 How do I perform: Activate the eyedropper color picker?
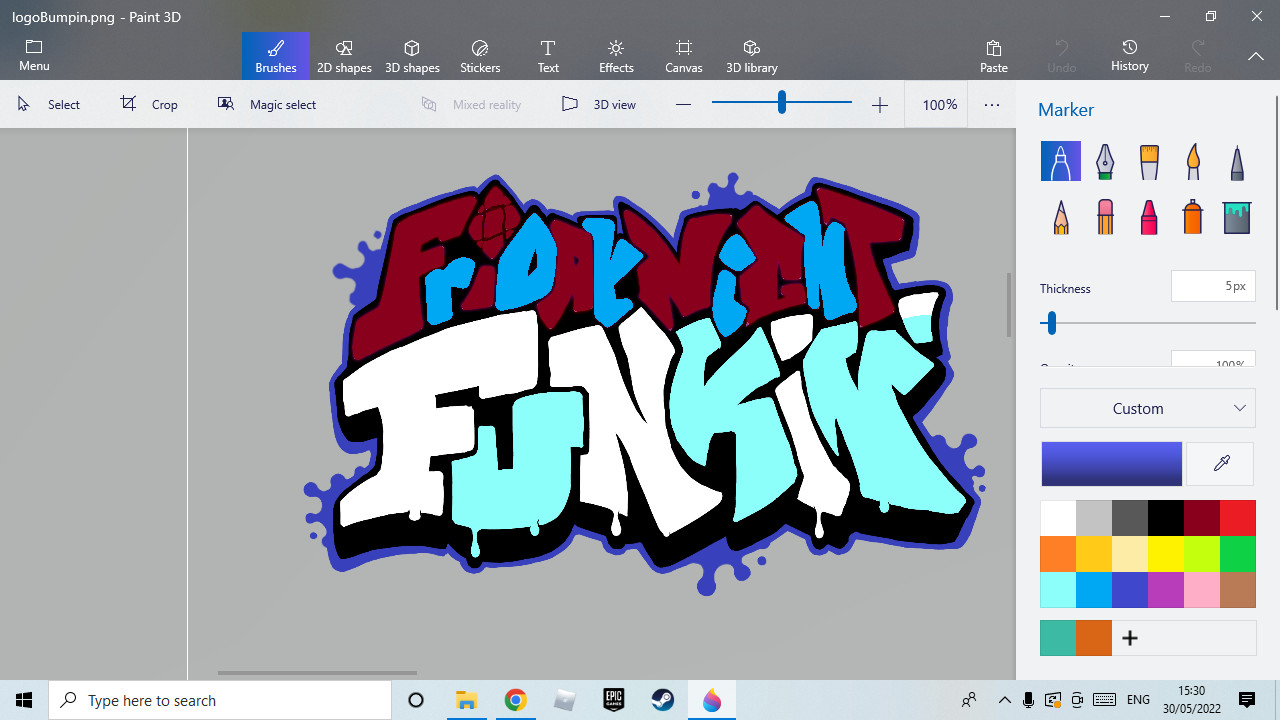(1221, 464)
